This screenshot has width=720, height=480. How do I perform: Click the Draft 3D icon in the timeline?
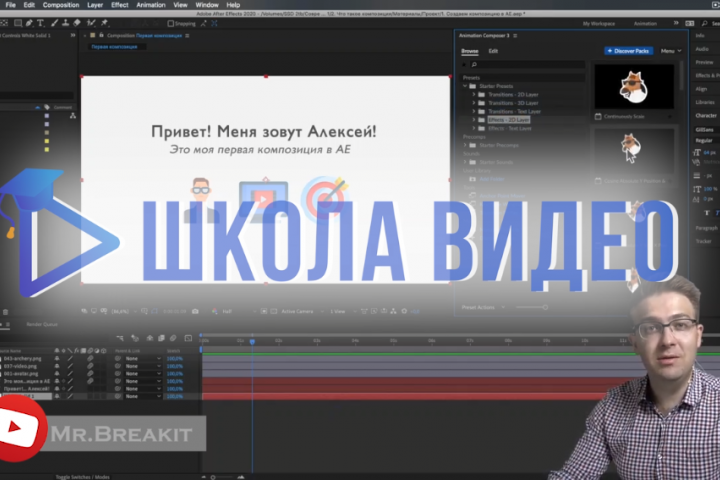click(x=135, y=338)
